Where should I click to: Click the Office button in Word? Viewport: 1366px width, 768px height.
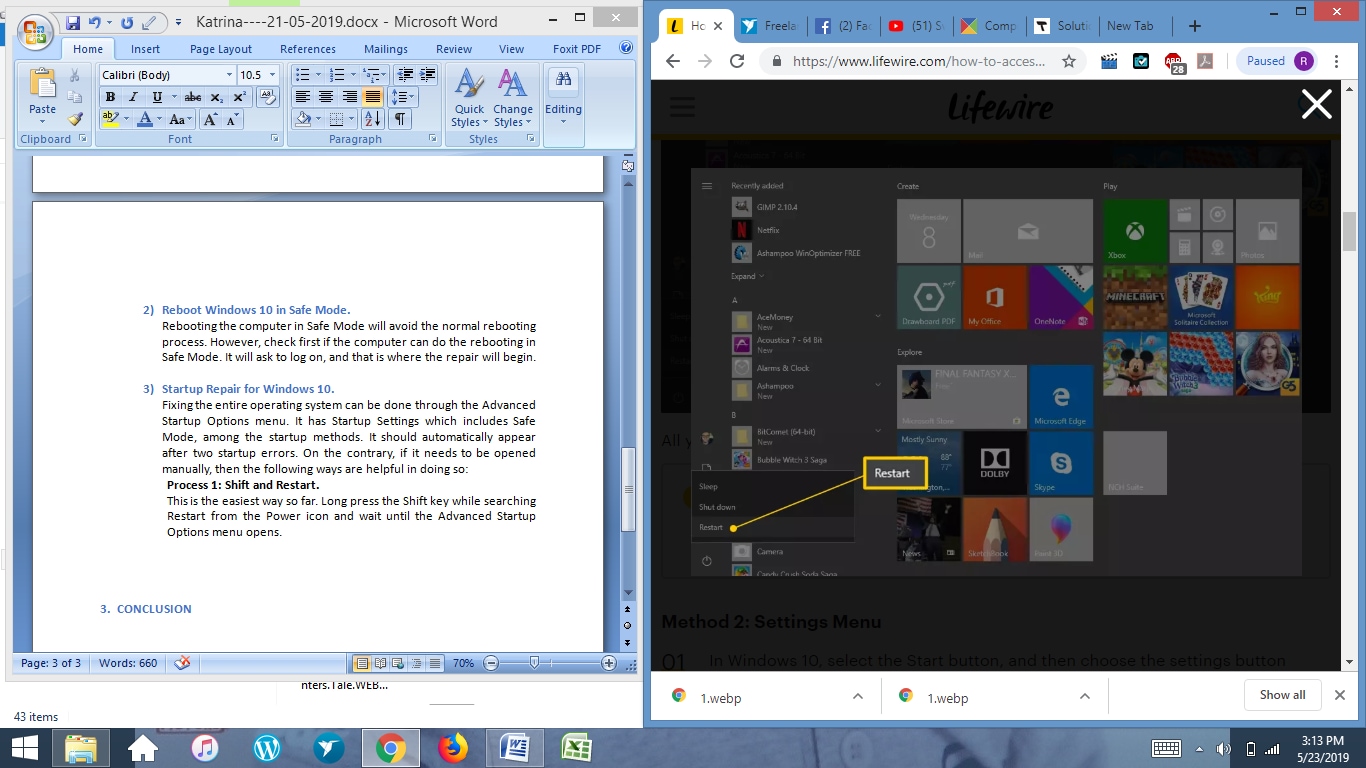(x=34, y=31)
